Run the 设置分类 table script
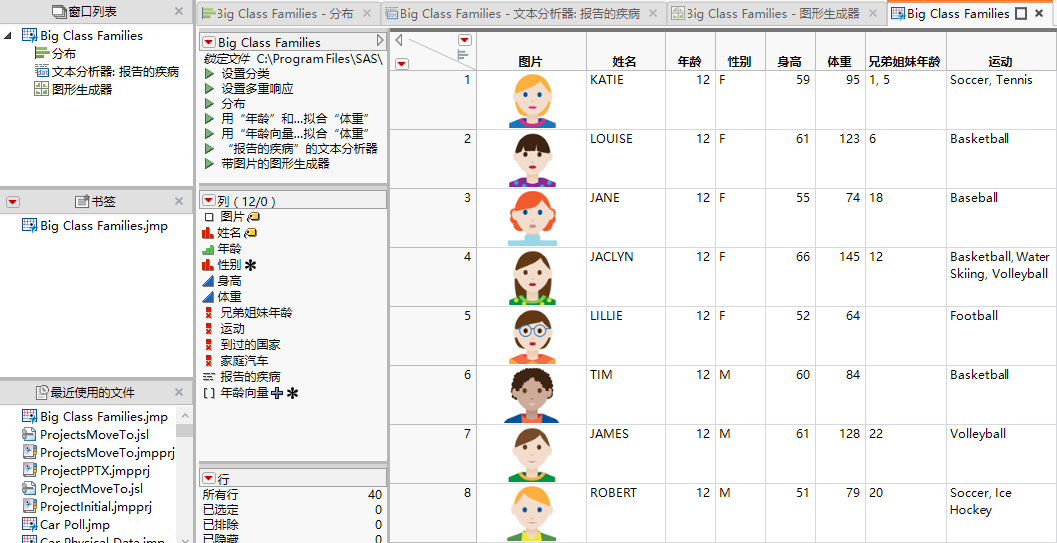This screenshot has height=543, width=1057. tap(209, 74)
